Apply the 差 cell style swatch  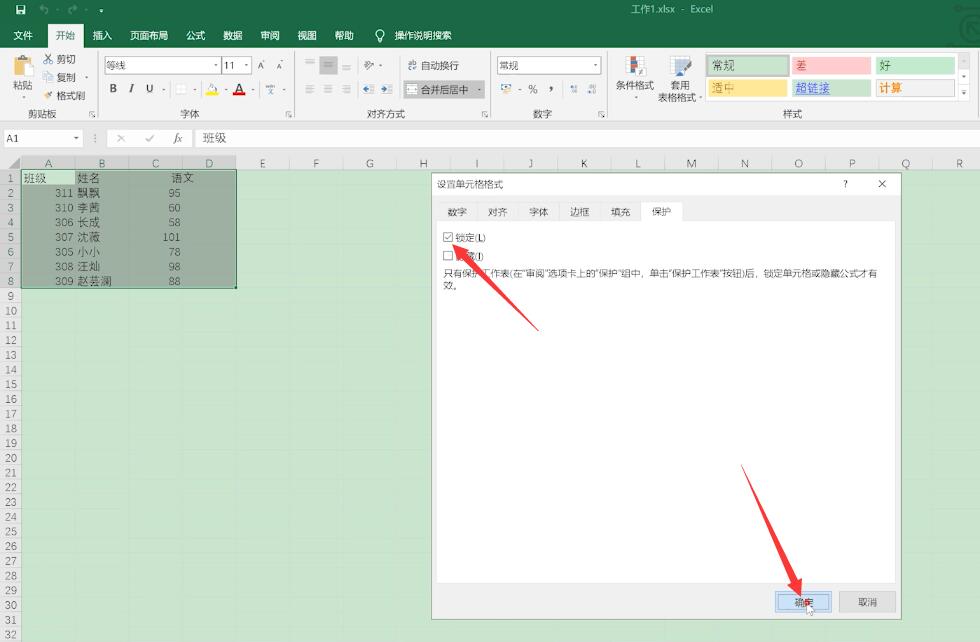click(831, 66)
